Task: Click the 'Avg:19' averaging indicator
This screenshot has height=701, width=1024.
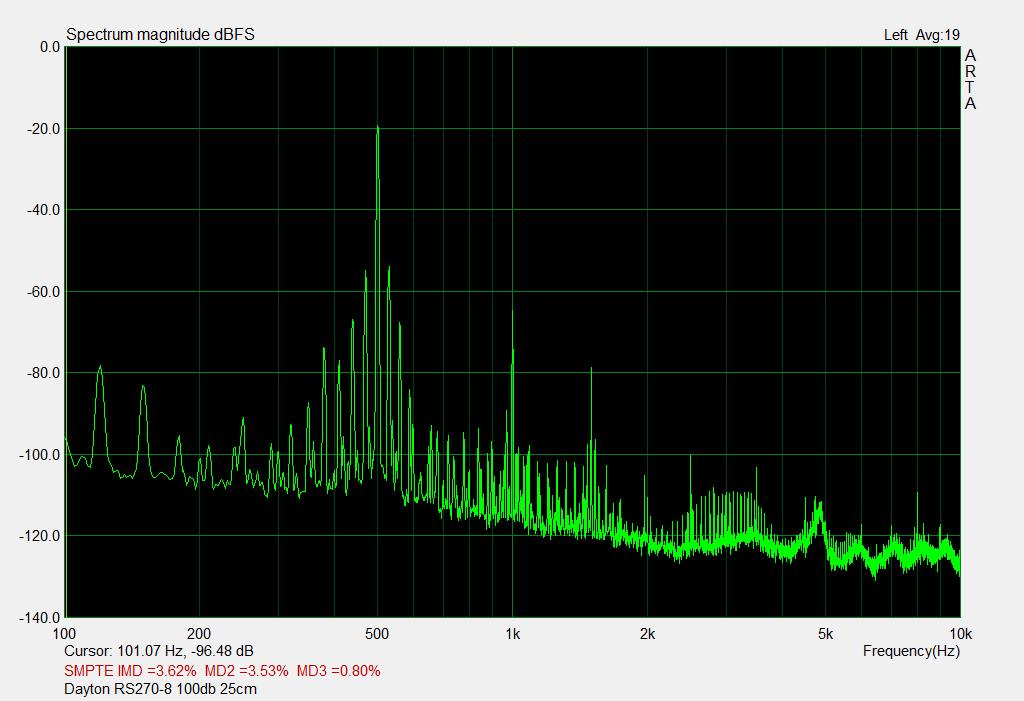Action: [937, 35]
